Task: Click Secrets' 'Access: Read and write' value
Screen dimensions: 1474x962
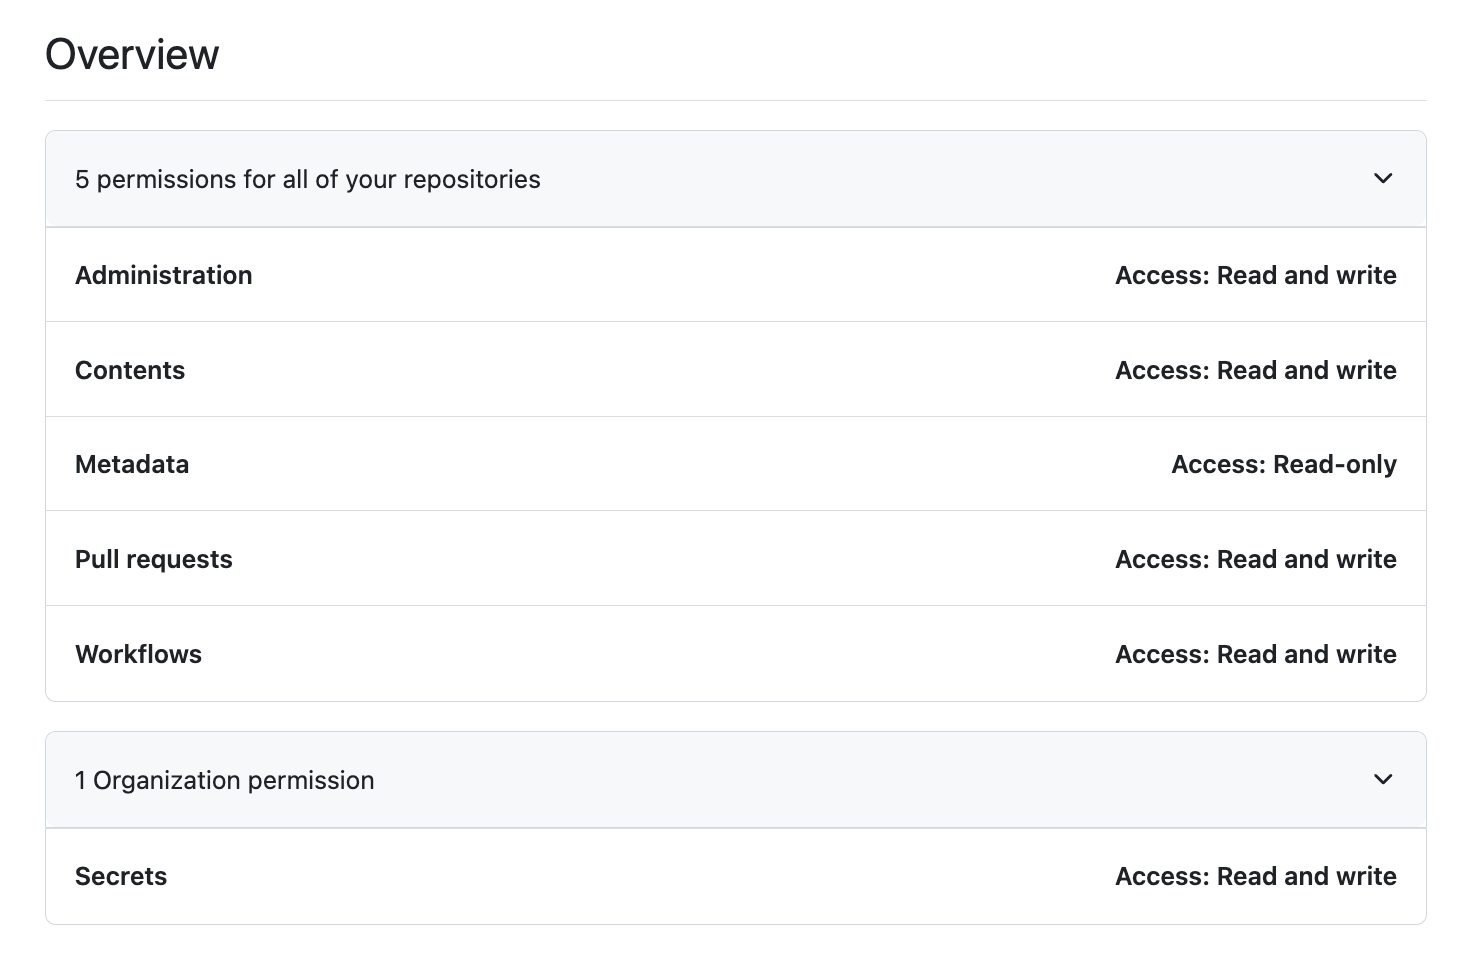Action: point(1256,876)
